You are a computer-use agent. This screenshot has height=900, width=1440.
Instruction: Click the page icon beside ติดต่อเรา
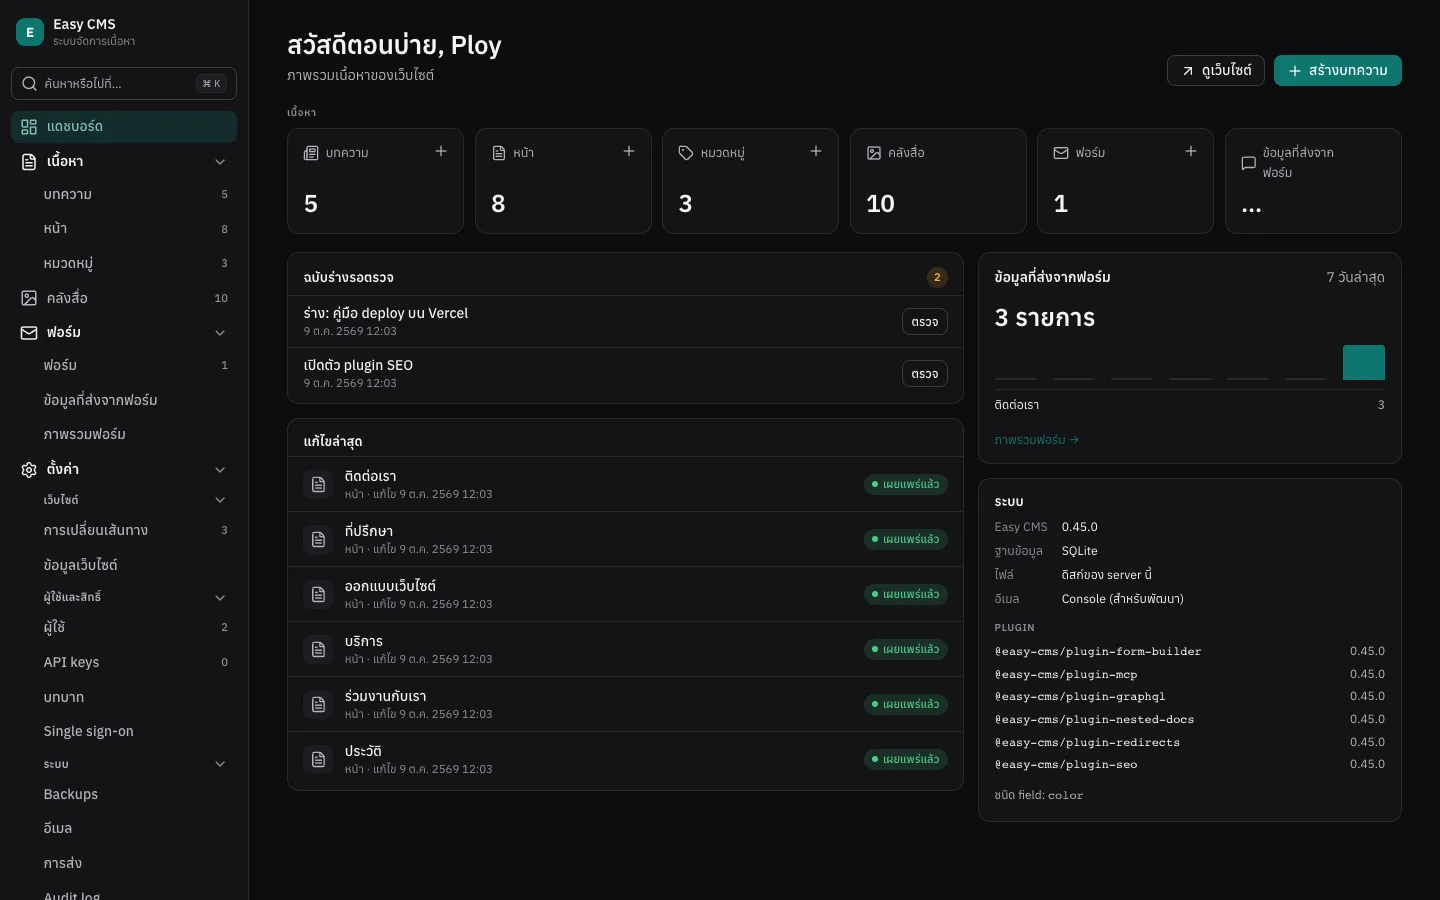[318, 484]
